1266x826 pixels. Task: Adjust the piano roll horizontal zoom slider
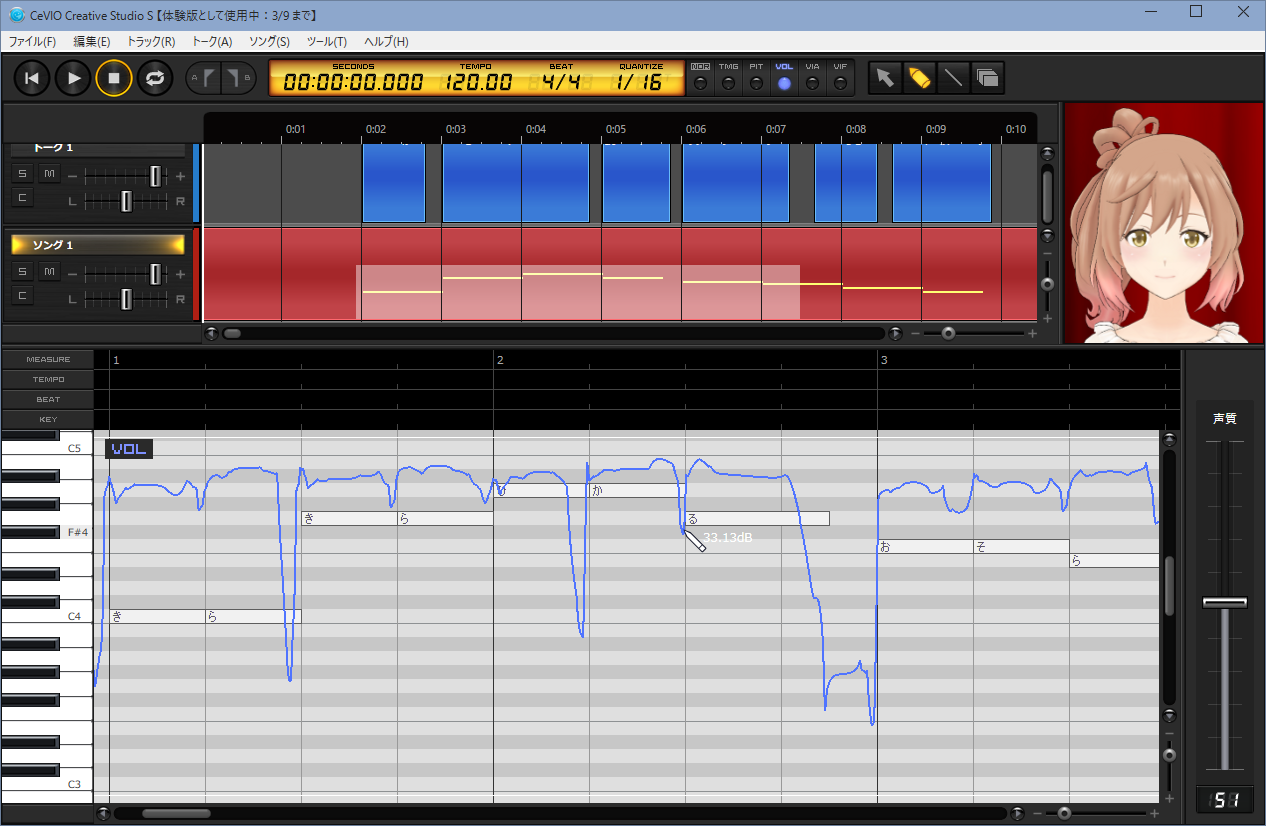1064,814
